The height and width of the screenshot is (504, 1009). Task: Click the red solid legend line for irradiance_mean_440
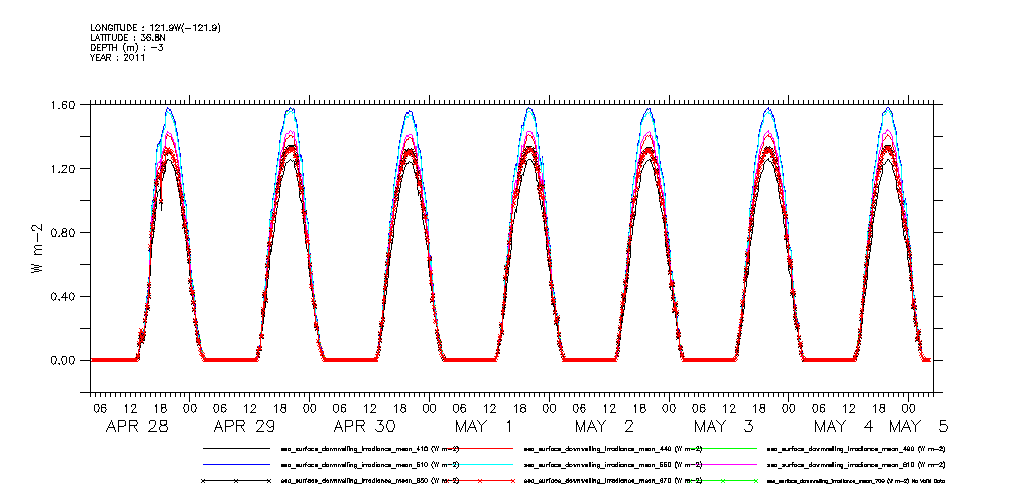pos(479,448)
